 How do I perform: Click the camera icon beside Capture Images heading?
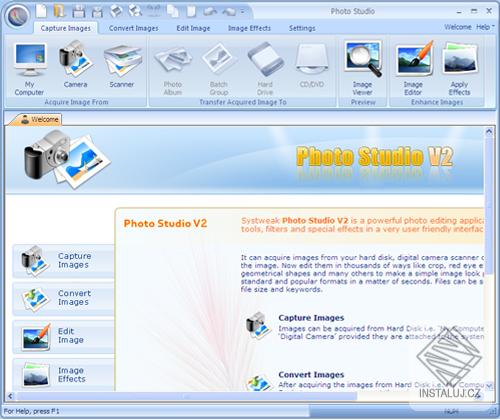click(x=258, y=326)
